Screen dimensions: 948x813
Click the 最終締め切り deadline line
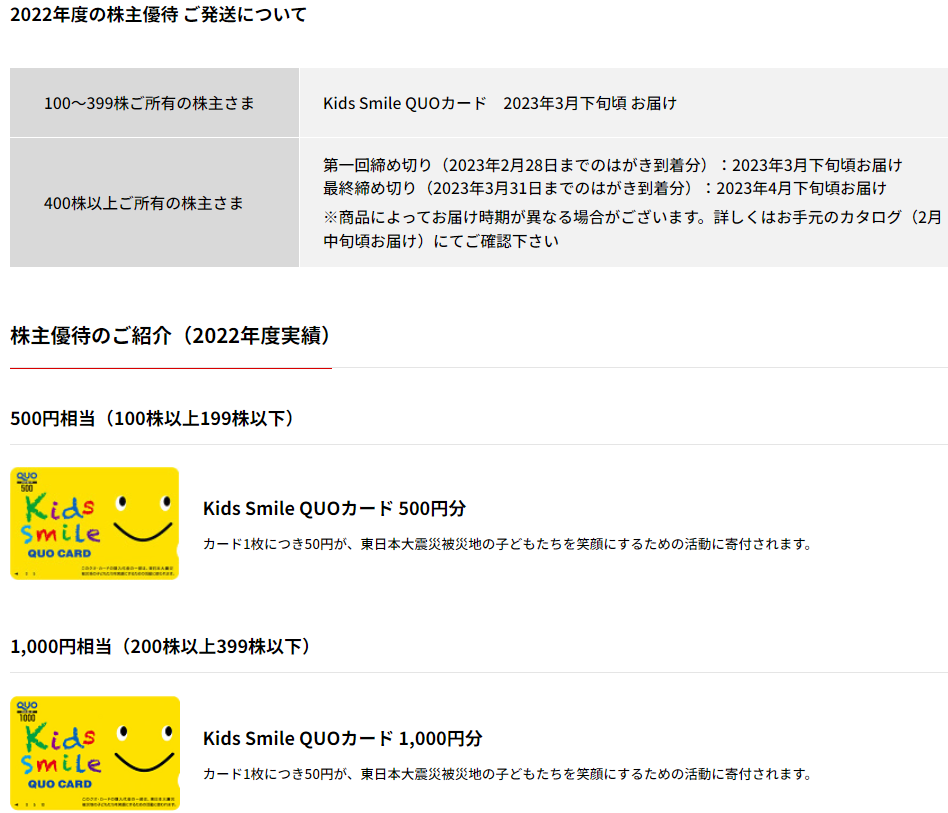point(604,188)
